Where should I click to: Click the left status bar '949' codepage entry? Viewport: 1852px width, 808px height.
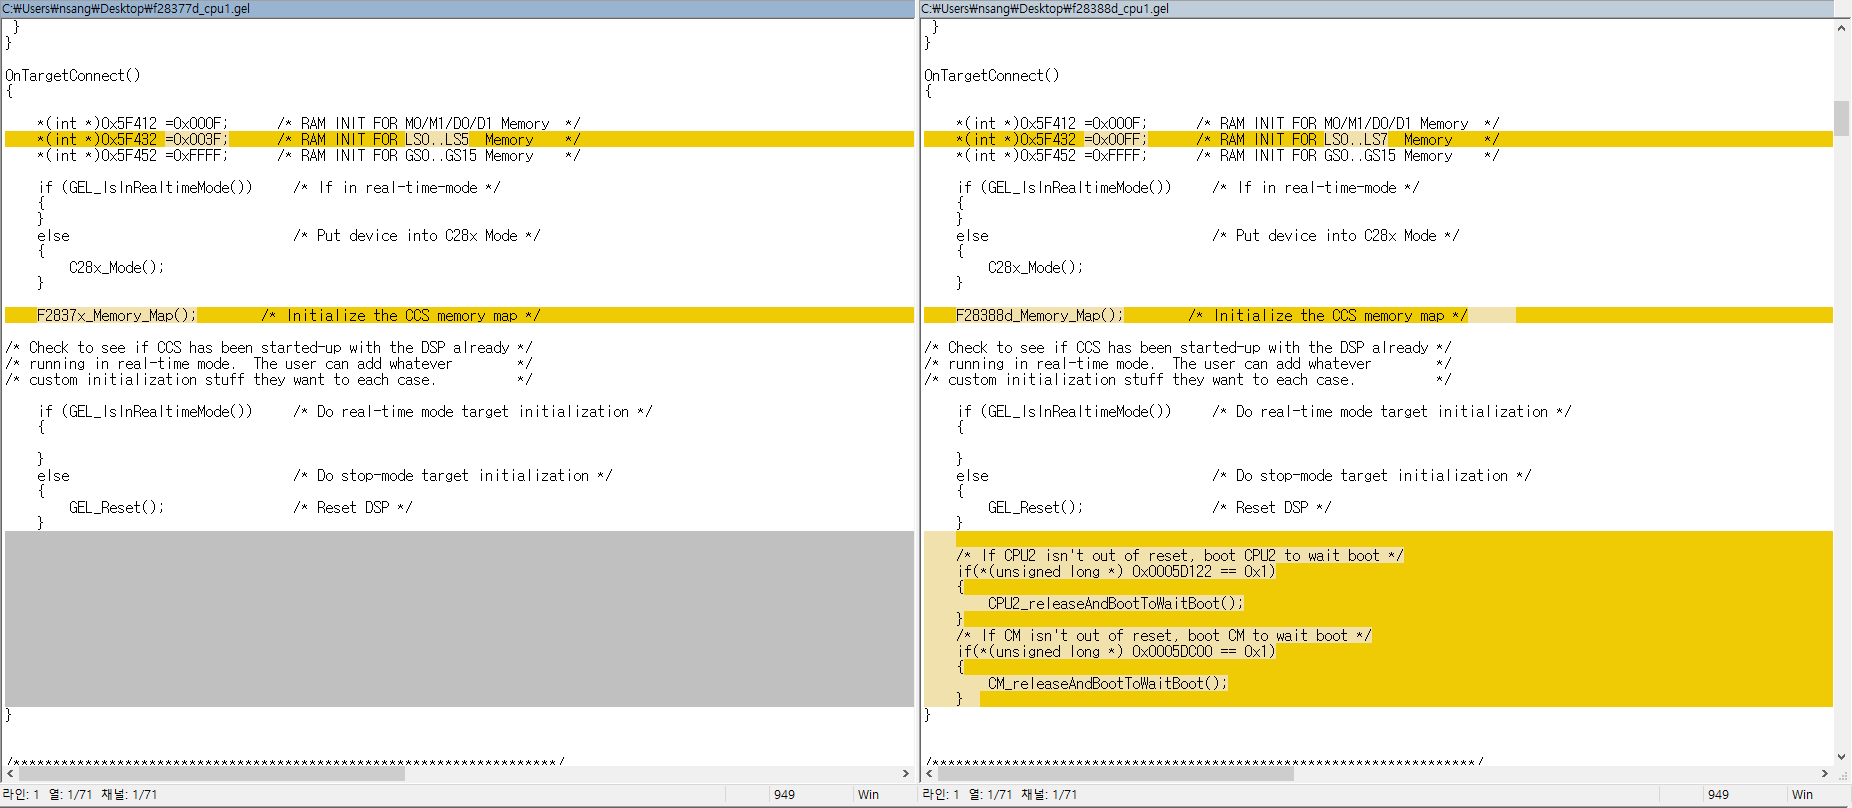784,795
